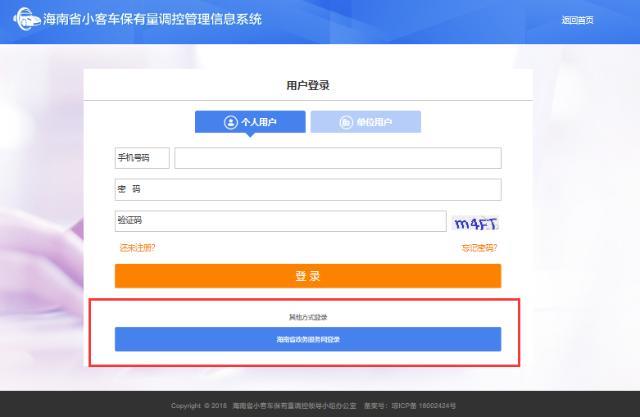This screenshot has height=417, width=640.
Task: Click the person icon in 个人用户 tab
Action: coord(231,122)
